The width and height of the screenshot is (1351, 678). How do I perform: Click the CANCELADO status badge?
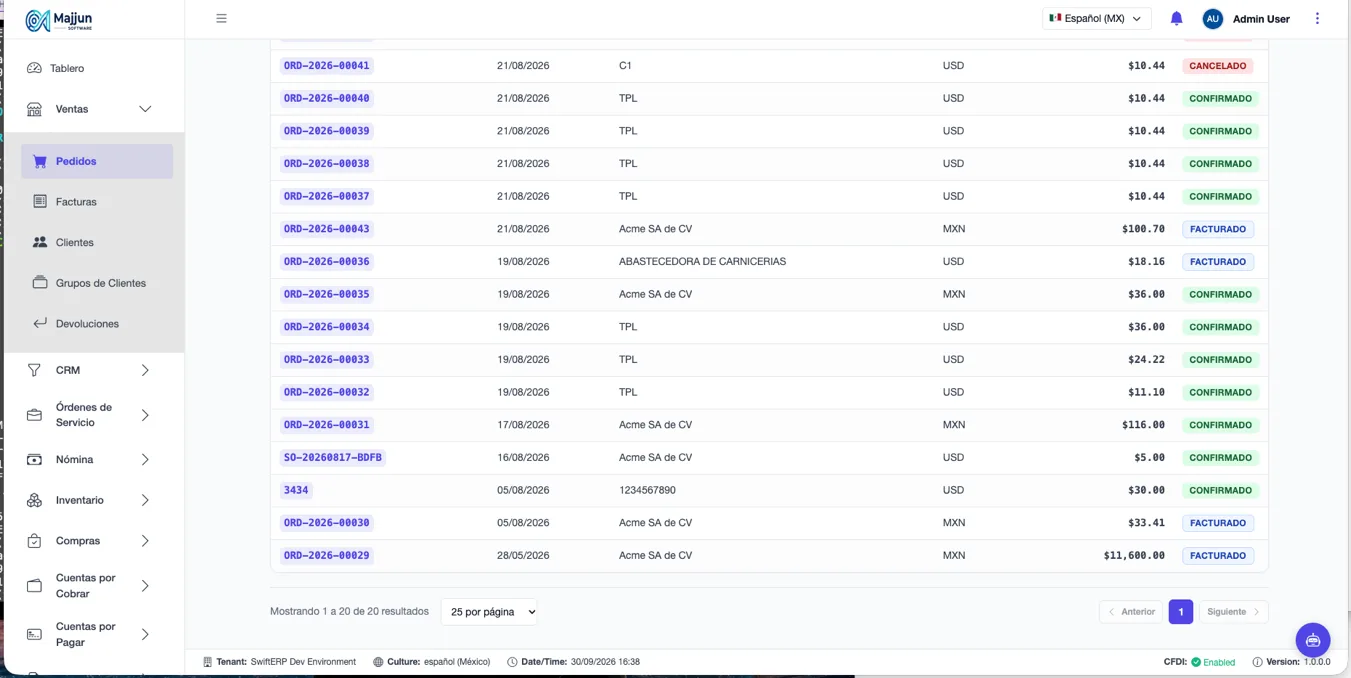click(x=1218, y=66)
